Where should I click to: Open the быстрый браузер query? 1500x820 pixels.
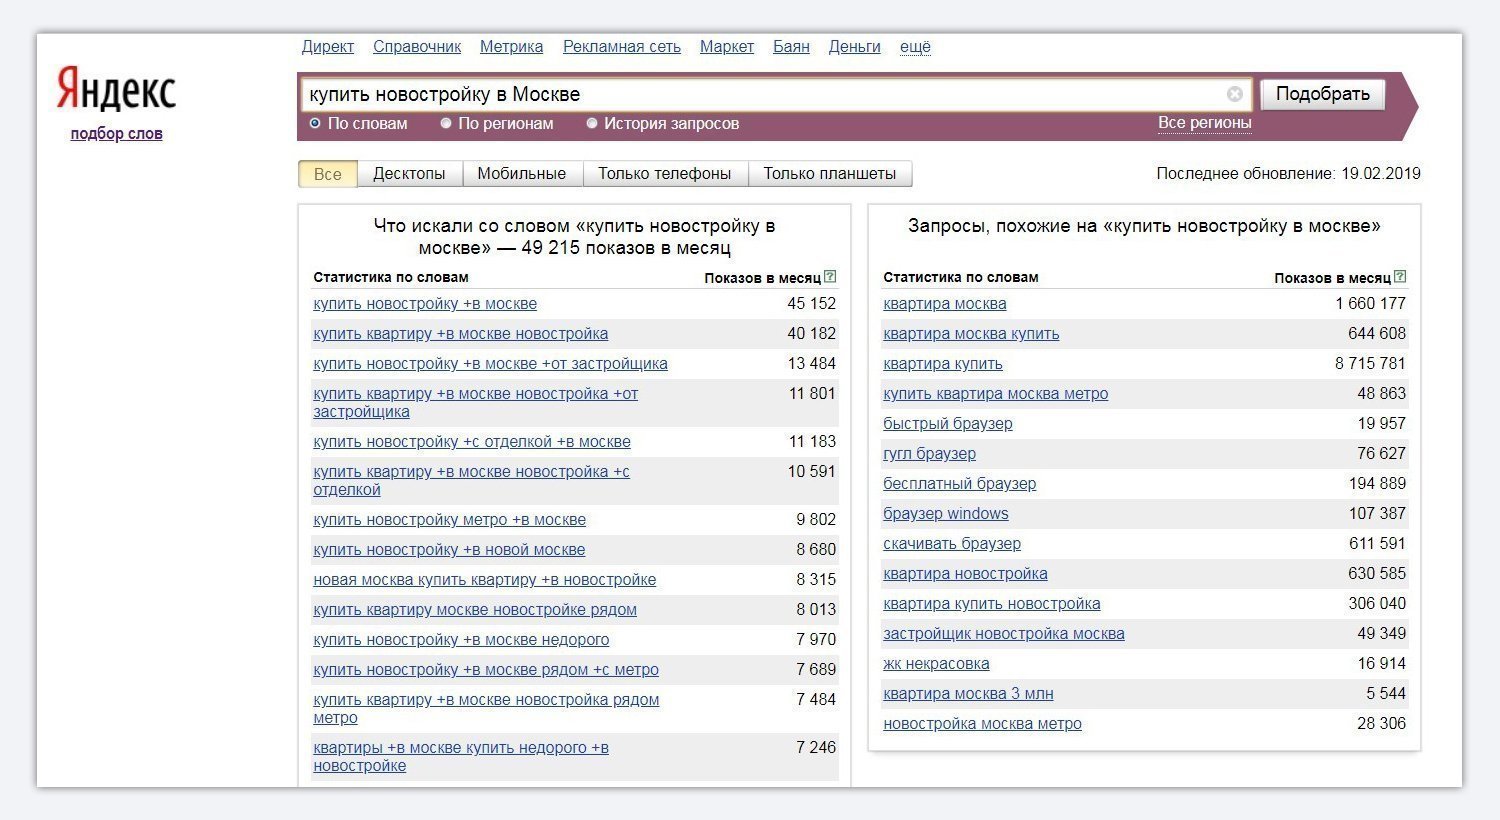pyautogui.click(x=948, y=424)
